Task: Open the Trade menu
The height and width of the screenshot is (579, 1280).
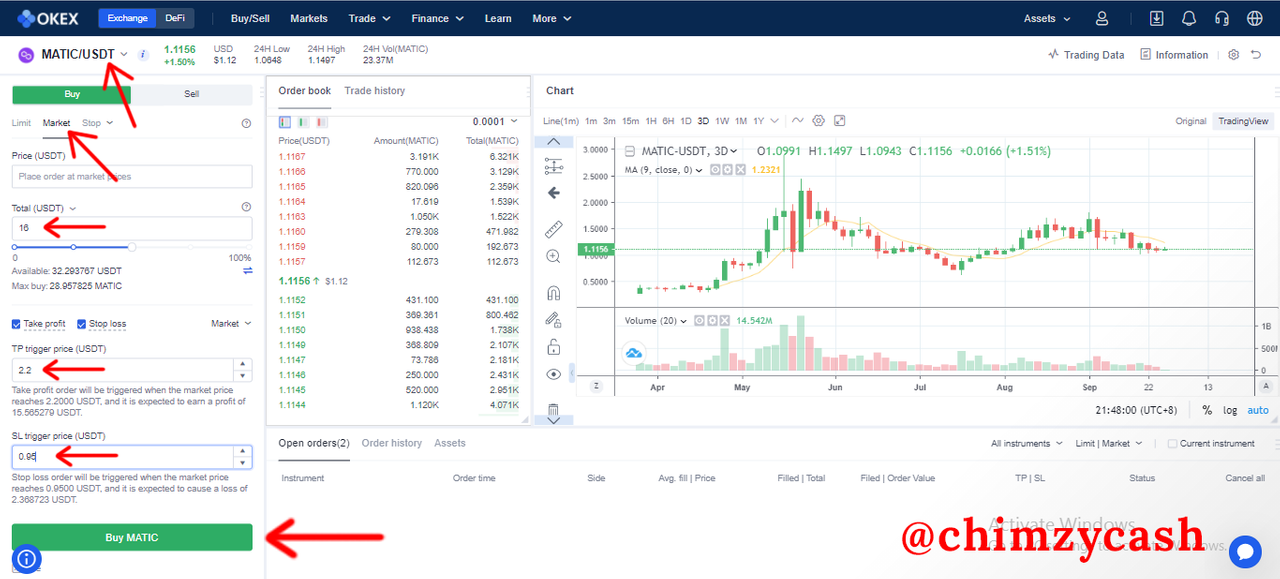Action: pos(369,18)
